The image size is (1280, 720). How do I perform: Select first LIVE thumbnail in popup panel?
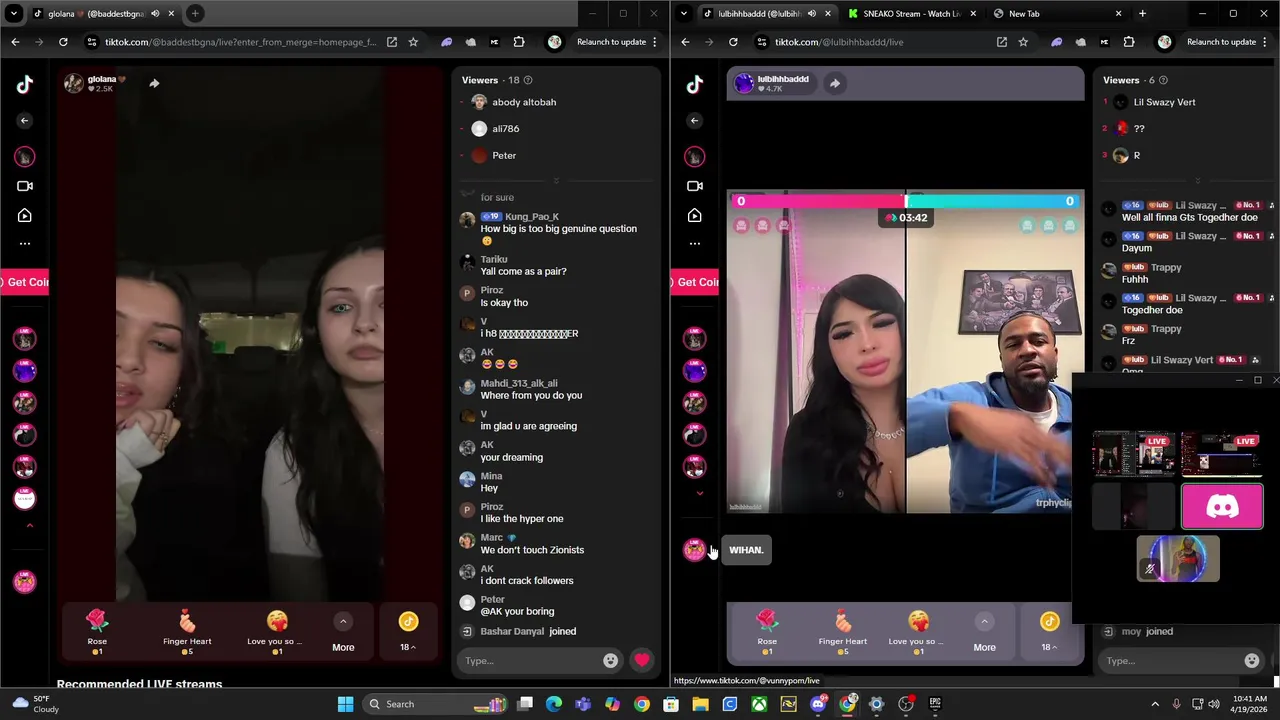coord(1134,454)
